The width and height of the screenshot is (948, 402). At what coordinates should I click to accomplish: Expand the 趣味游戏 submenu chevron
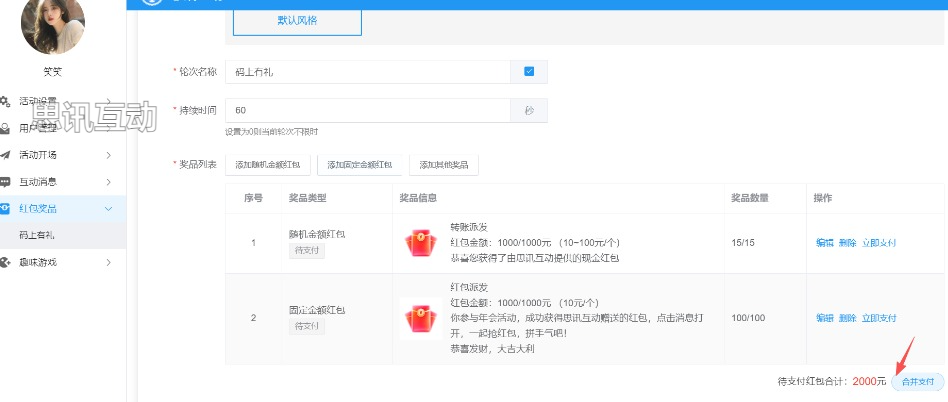(109, 262)
